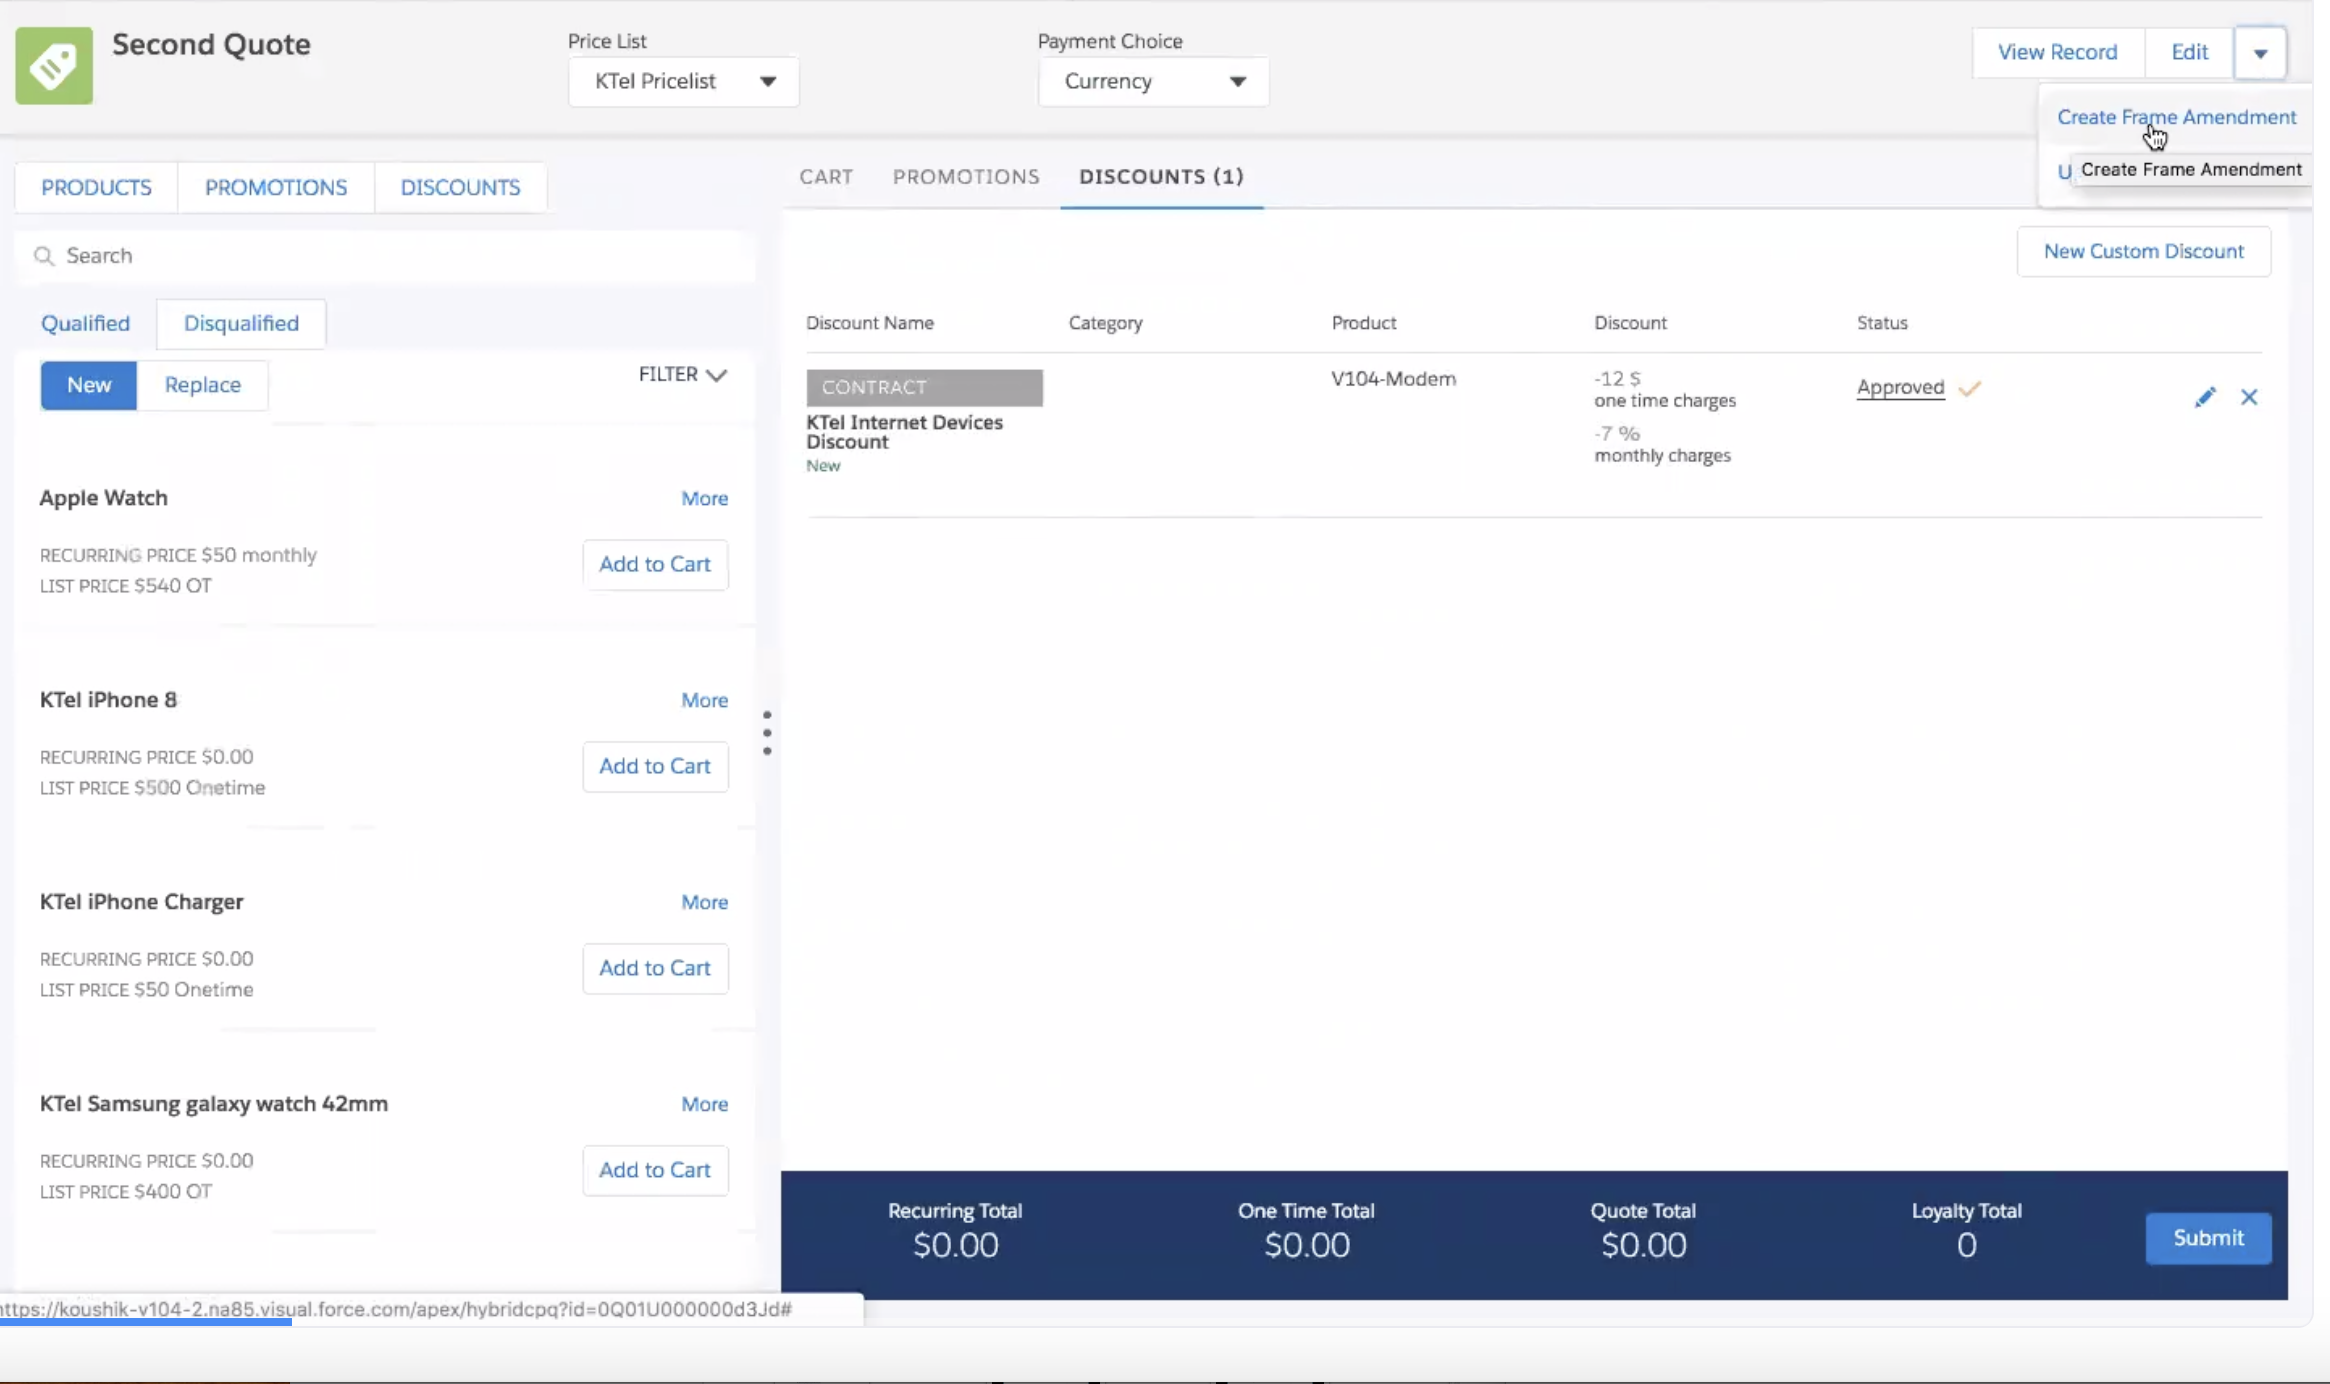This screenshot has height=1384, width=2330.
Task: Add KTel iPhone 8 to cart
Action: pyautogui.click(x=655, y=766)
